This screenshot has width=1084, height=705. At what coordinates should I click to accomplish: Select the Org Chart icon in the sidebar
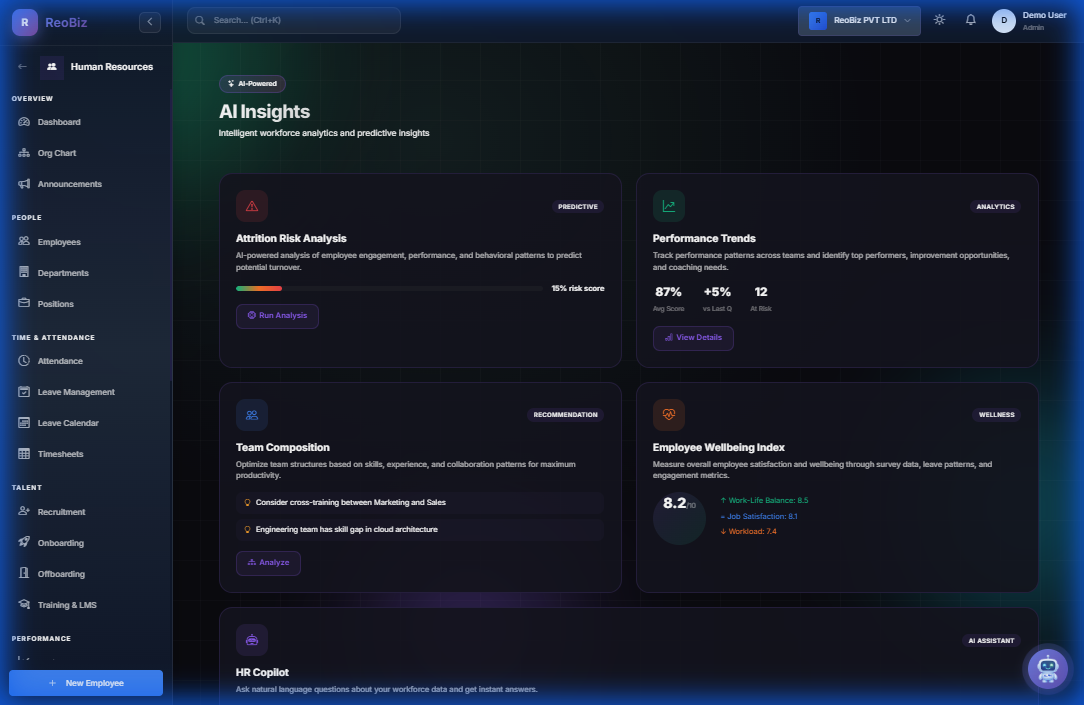(23, 152)
